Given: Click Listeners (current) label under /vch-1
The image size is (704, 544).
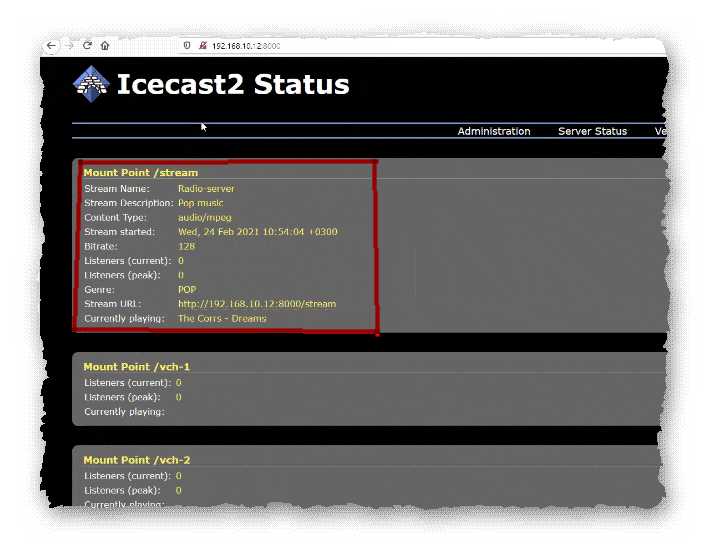Looking at the screenshot, I should [128, 383].
